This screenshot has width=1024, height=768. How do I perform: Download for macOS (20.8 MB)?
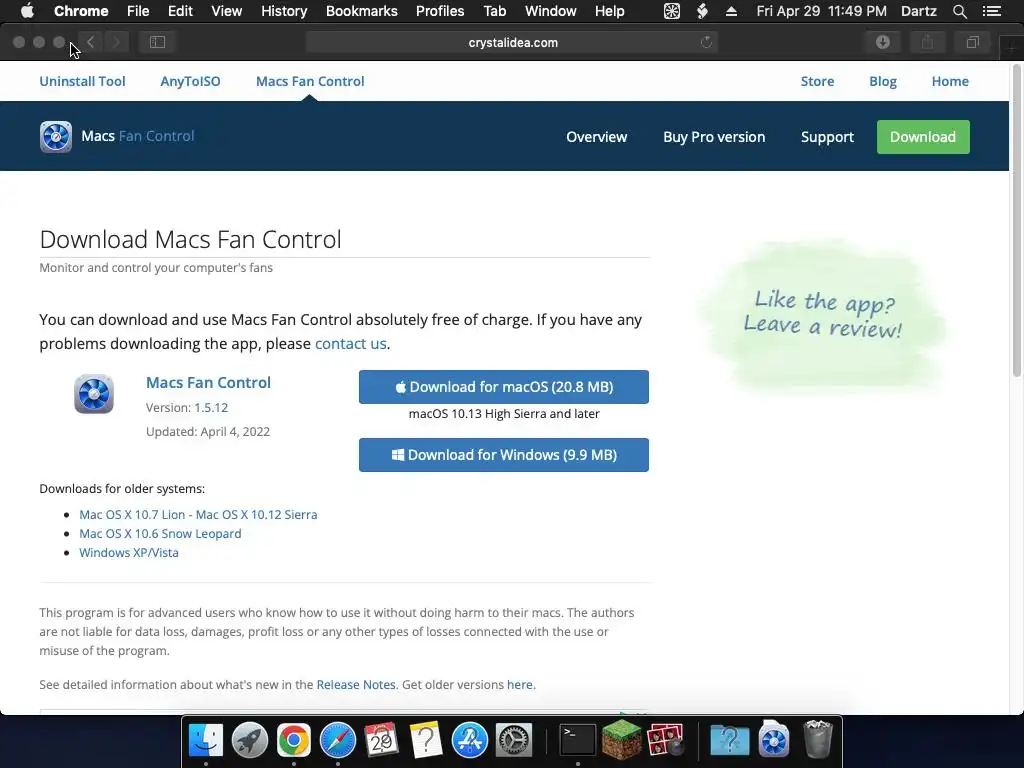pos(504,387)
